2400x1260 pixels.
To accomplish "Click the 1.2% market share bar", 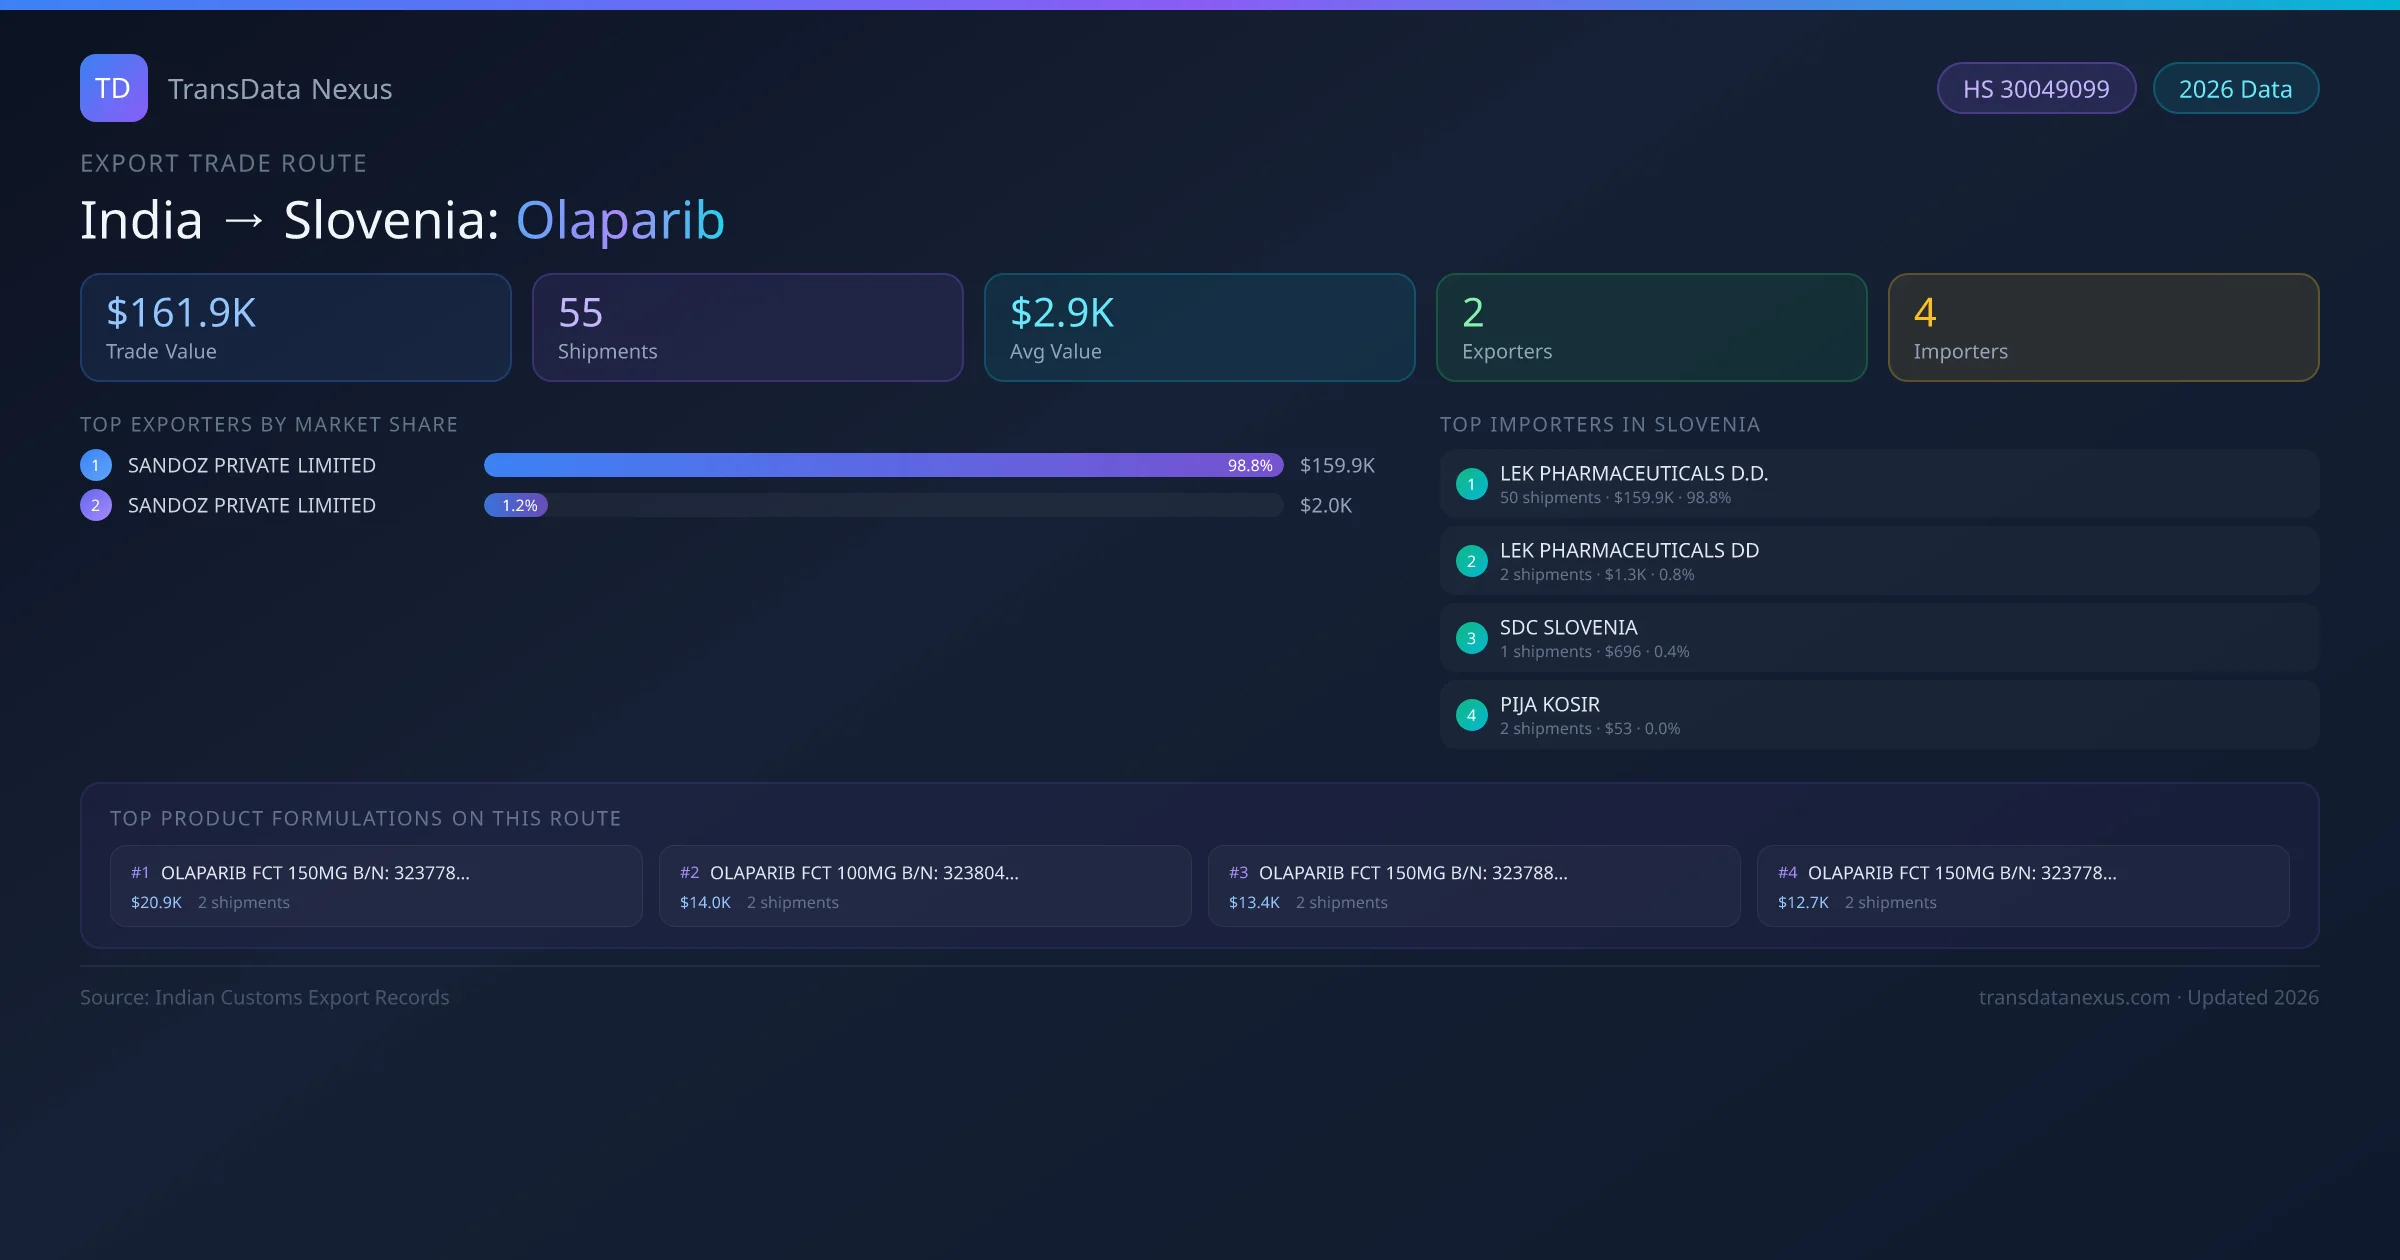I will coord(516,505).
